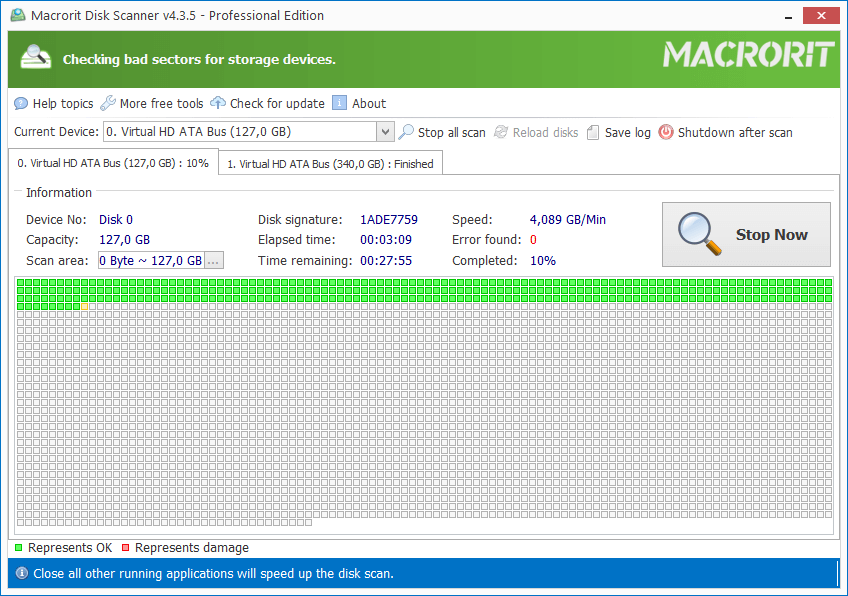Select the Current Device combo box
This screenshot has height=596, width=848.
click(x=248, y=131)
